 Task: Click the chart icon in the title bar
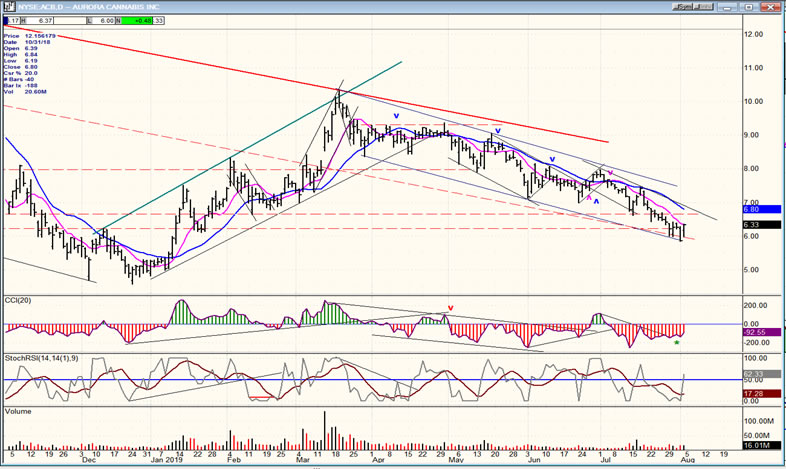[x=7, y=7]
